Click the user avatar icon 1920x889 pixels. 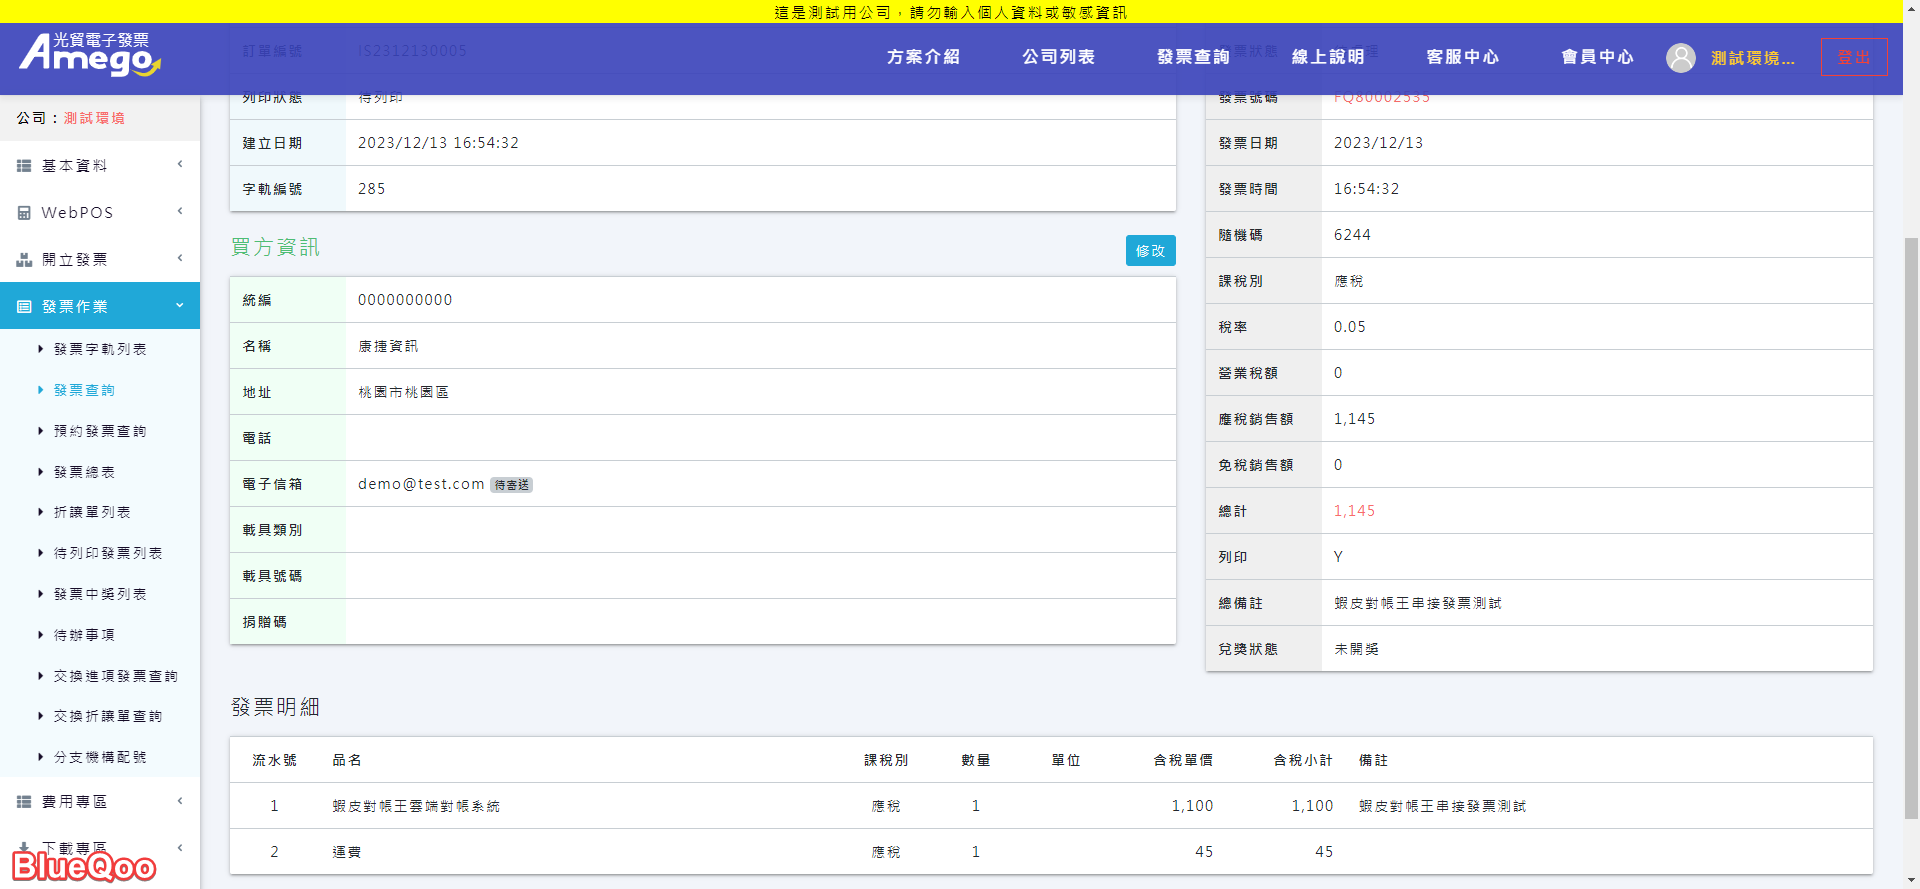click(1680, 58)
